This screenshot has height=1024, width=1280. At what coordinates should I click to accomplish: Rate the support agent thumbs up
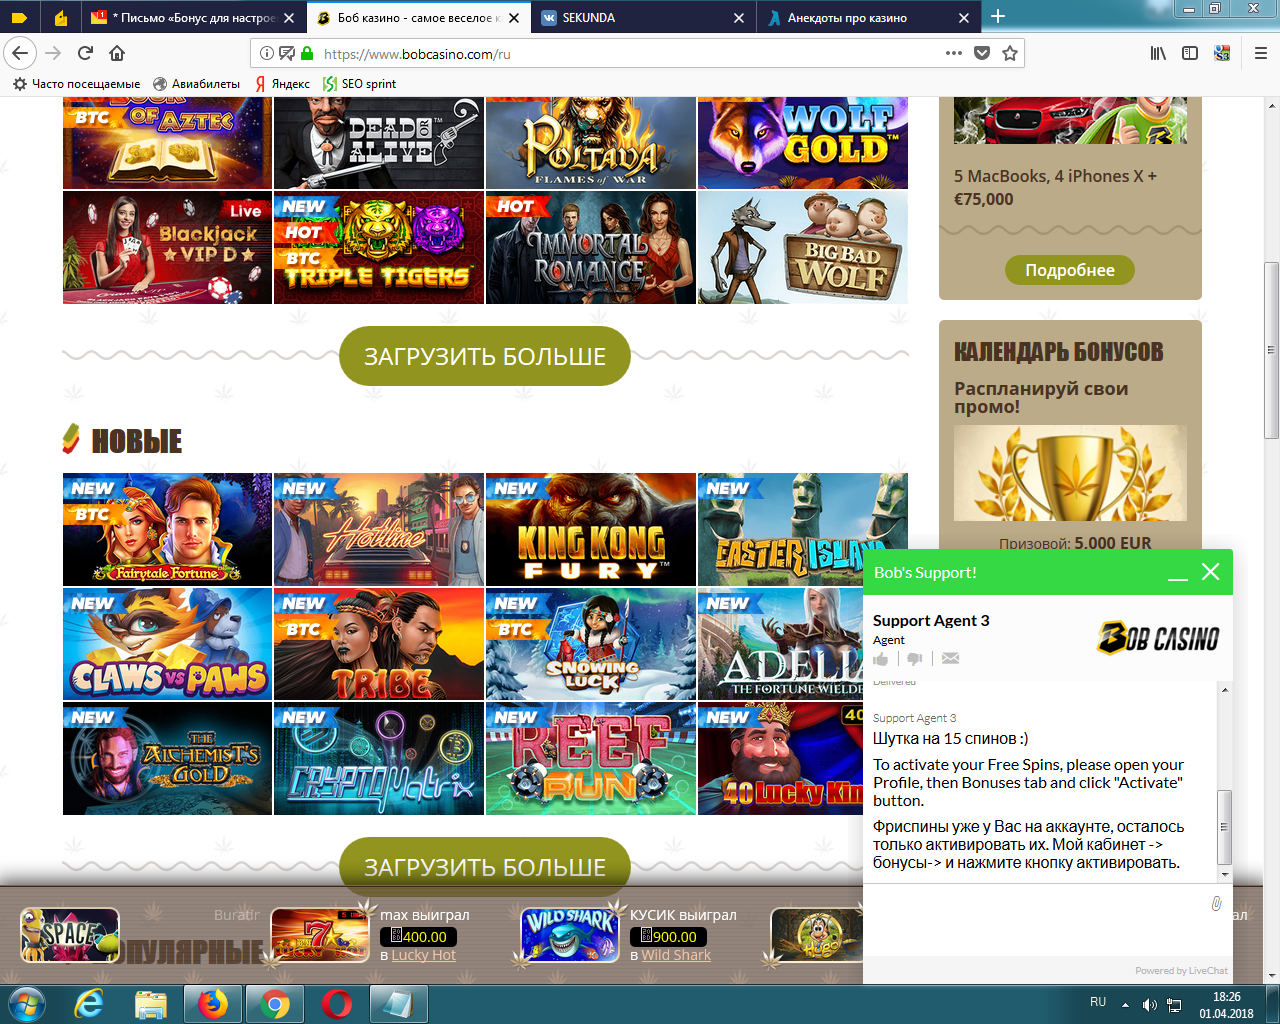click(x=881, y=658)
